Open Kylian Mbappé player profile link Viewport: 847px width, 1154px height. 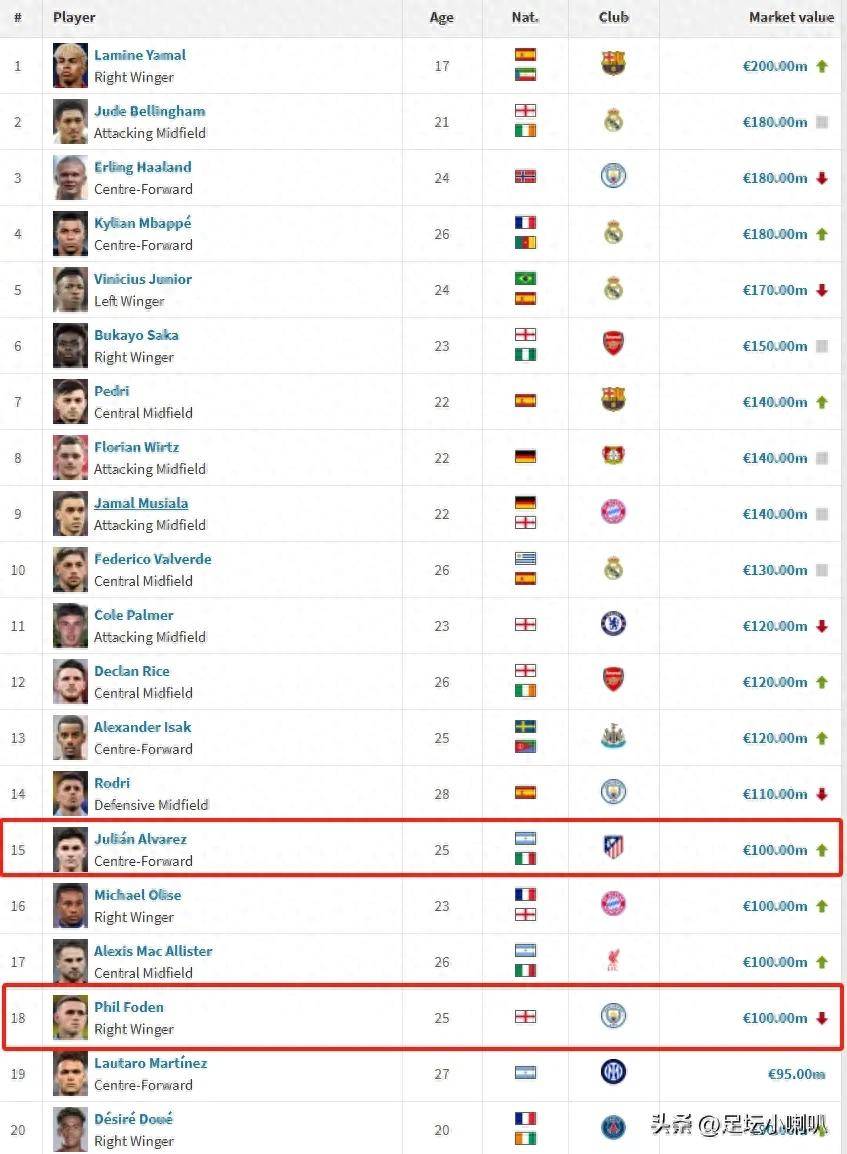coord(143,223)
